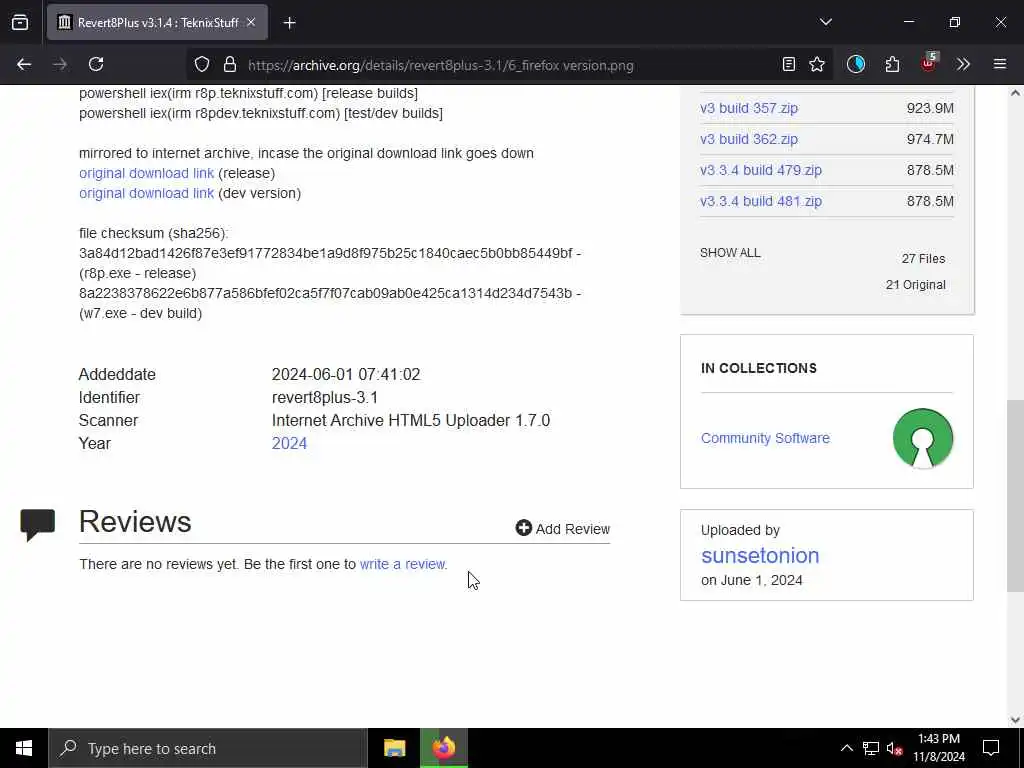This screenshot has height=768, width=1024.
Task: Open uploader sunsetonion profile
Action: tap(760, 555)
